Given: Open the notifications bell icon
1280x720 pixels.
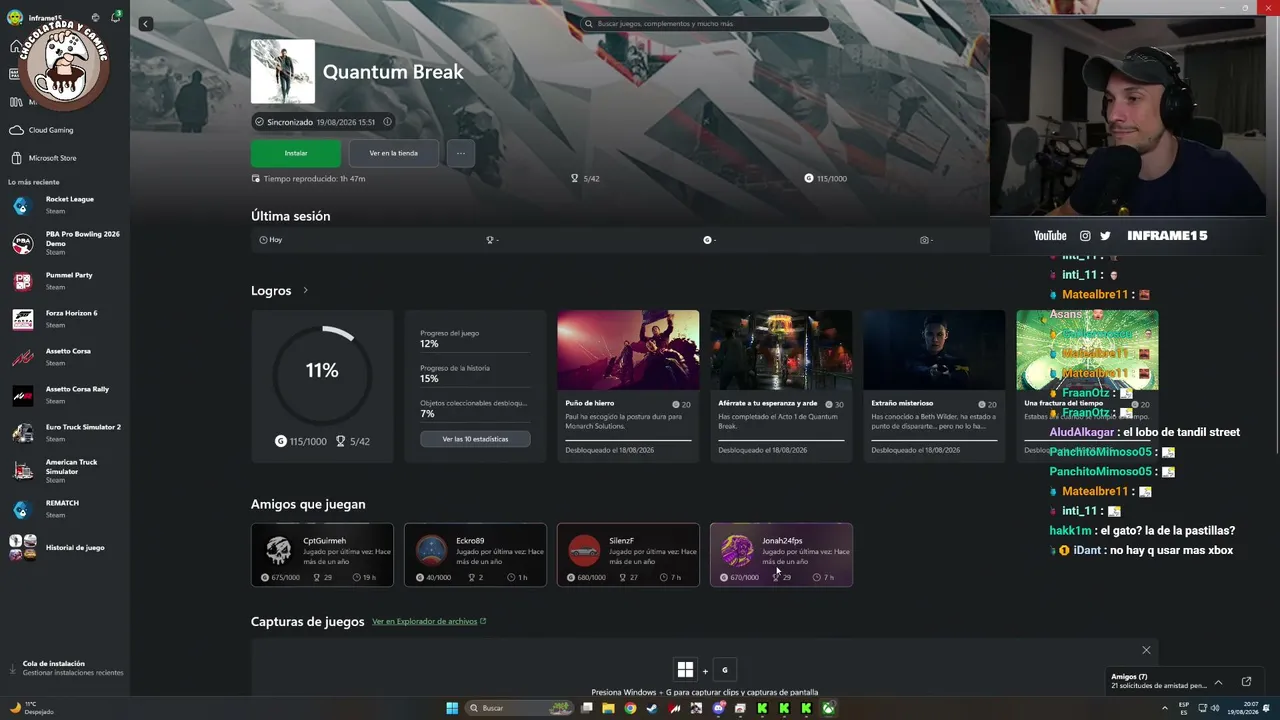Looking at the screenshot, I should click(115, 17).
